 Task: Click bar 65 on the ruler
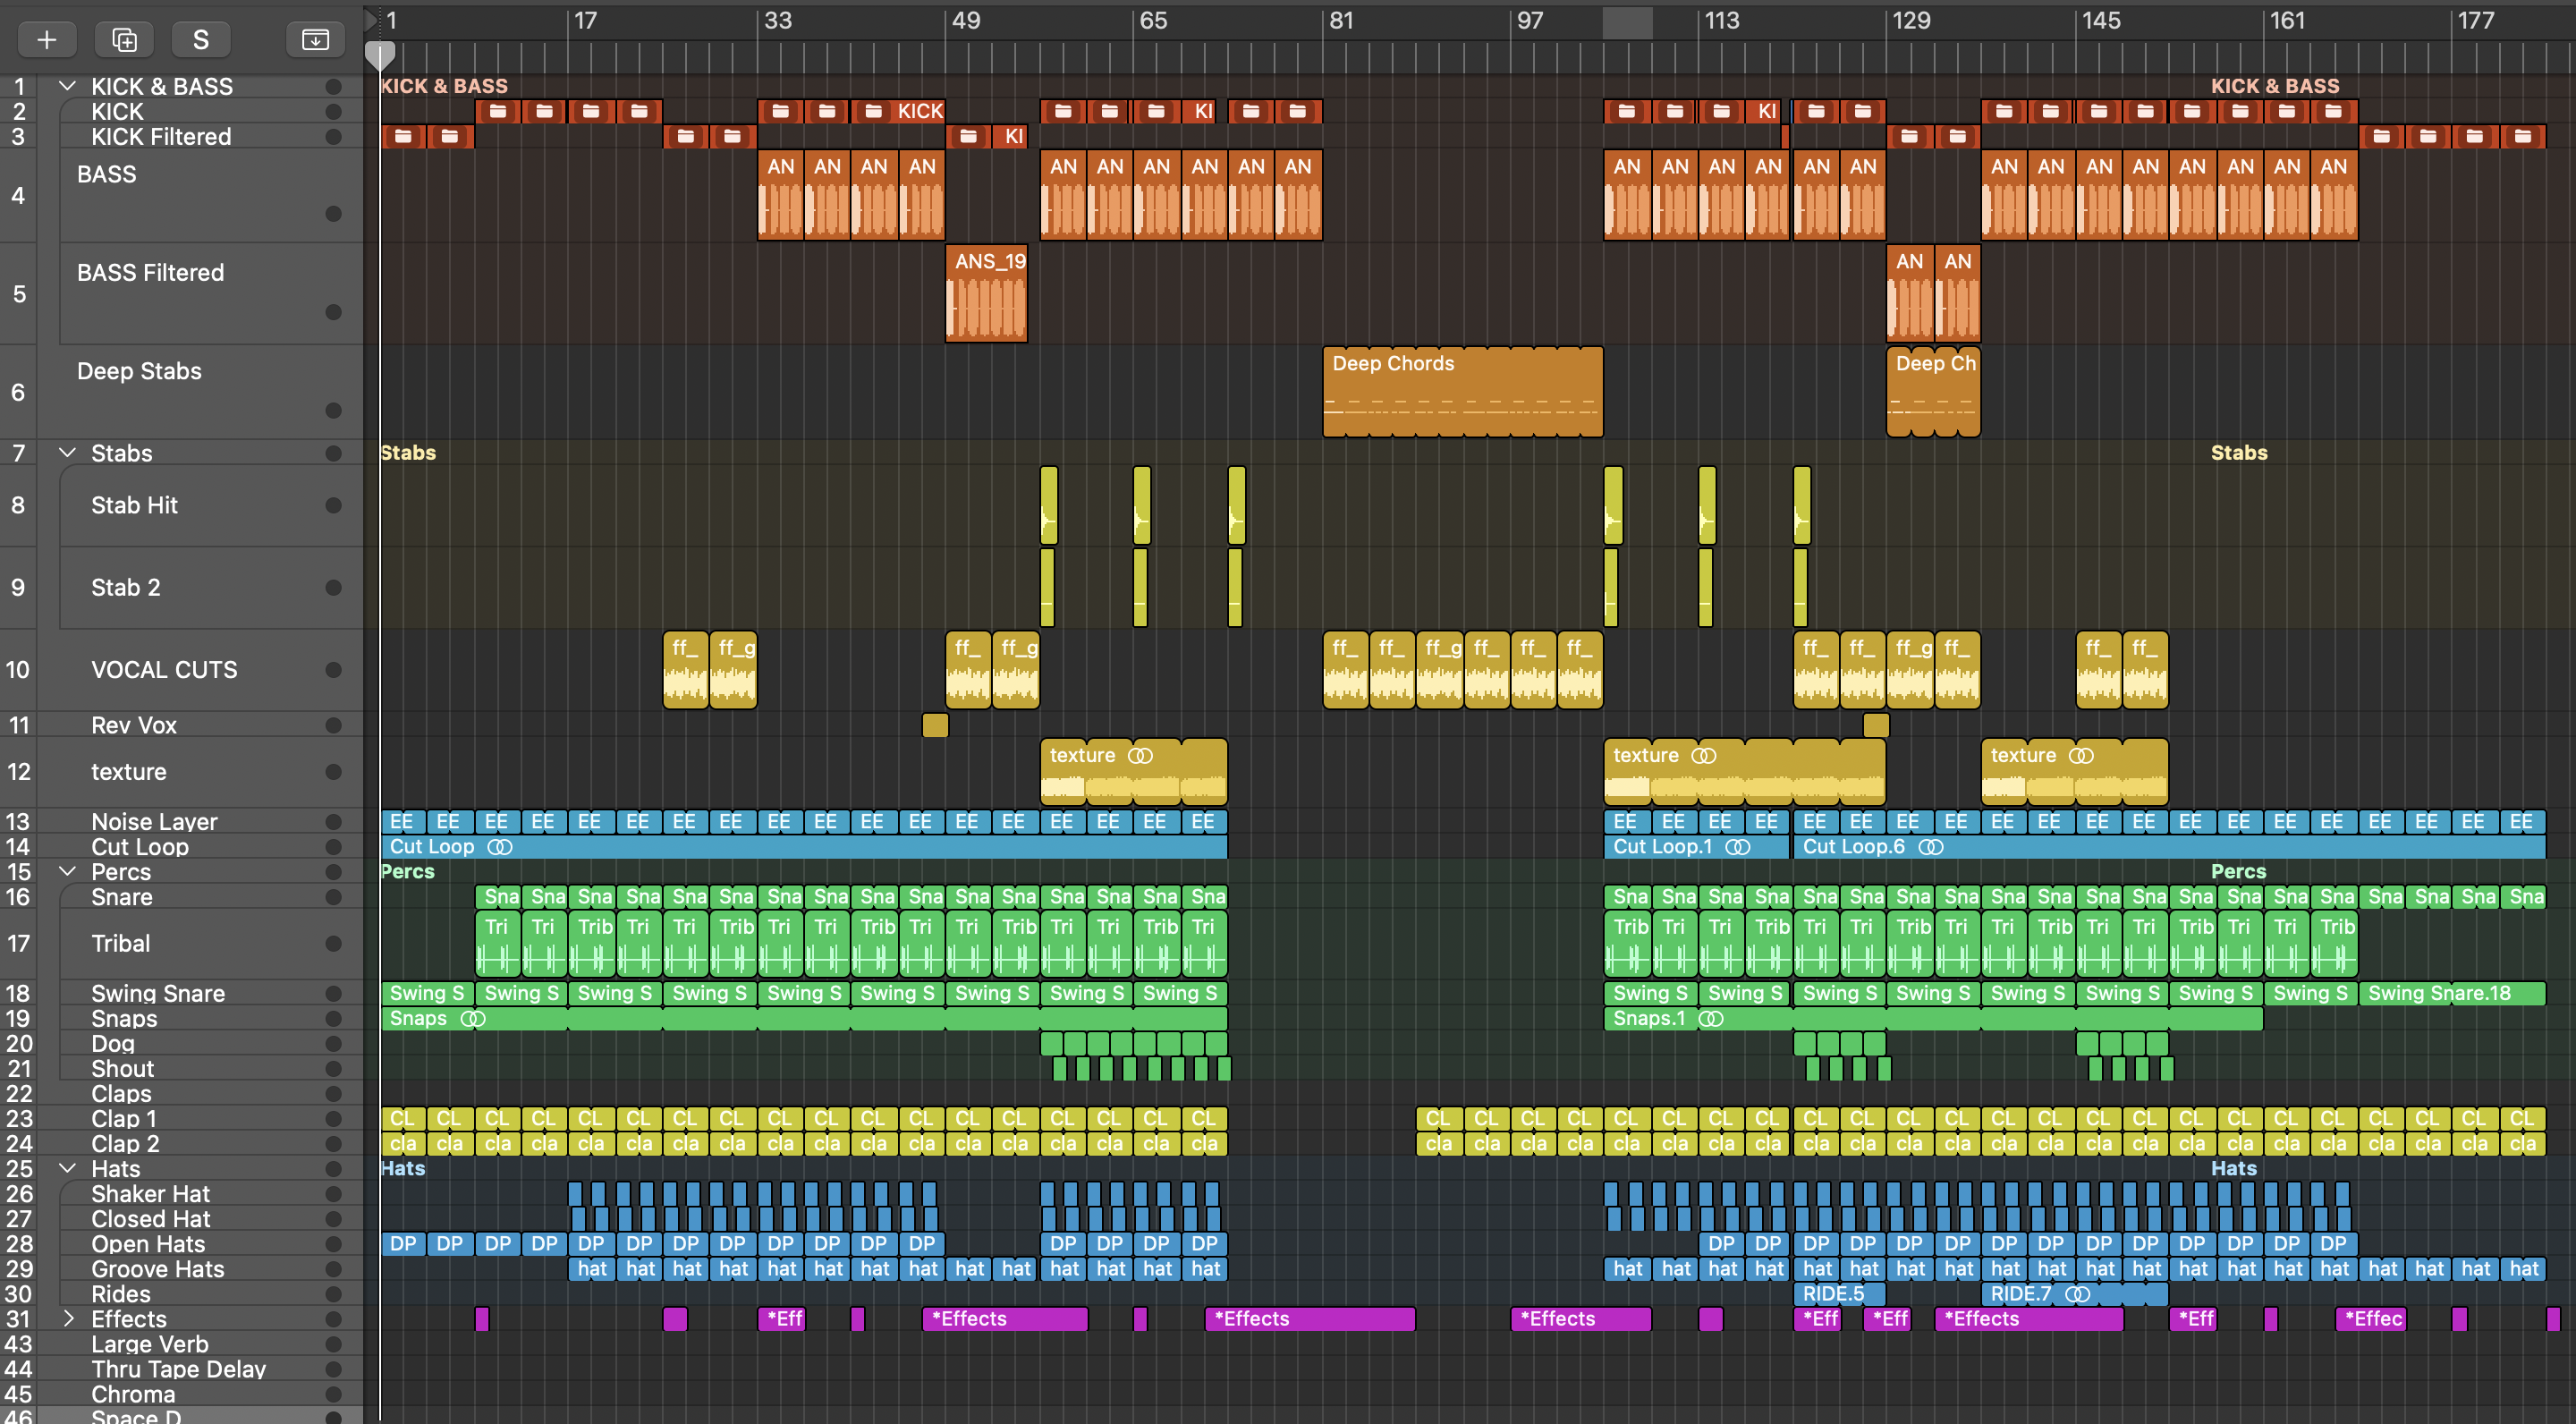(x=1153, y=21)
